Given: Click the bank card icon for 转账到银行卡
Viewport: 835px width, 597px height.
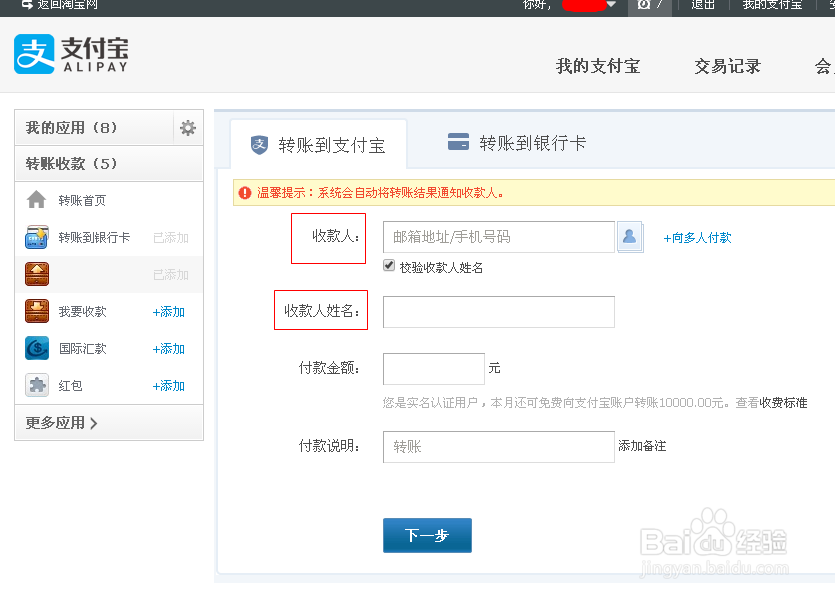Looking at the screenshot, I should pos(36,237).
